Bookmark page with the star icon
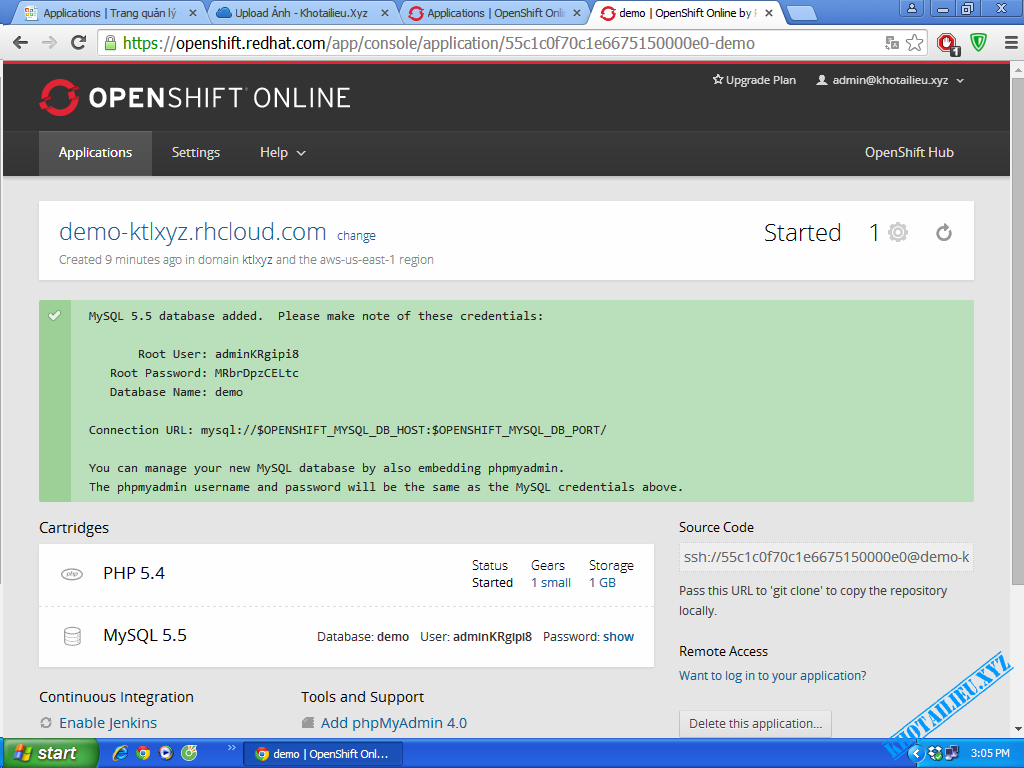The image size is (1024, 768). tap(915, 43)
